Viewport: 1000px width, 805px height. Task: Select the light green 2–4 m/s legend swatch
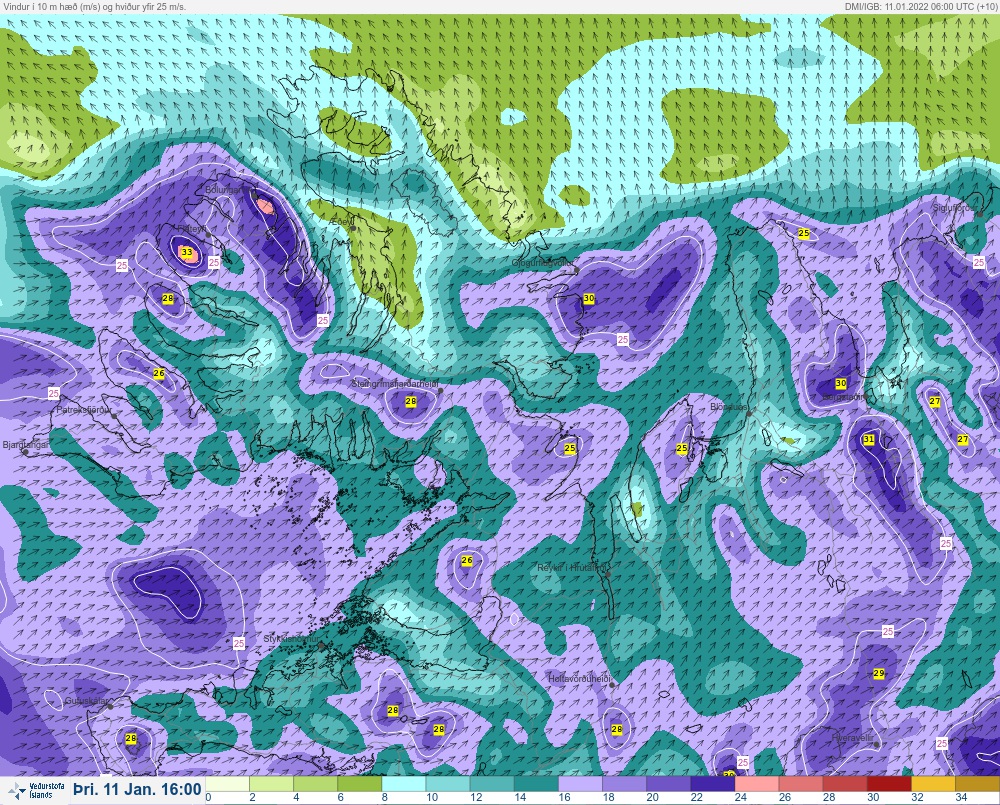271,783
